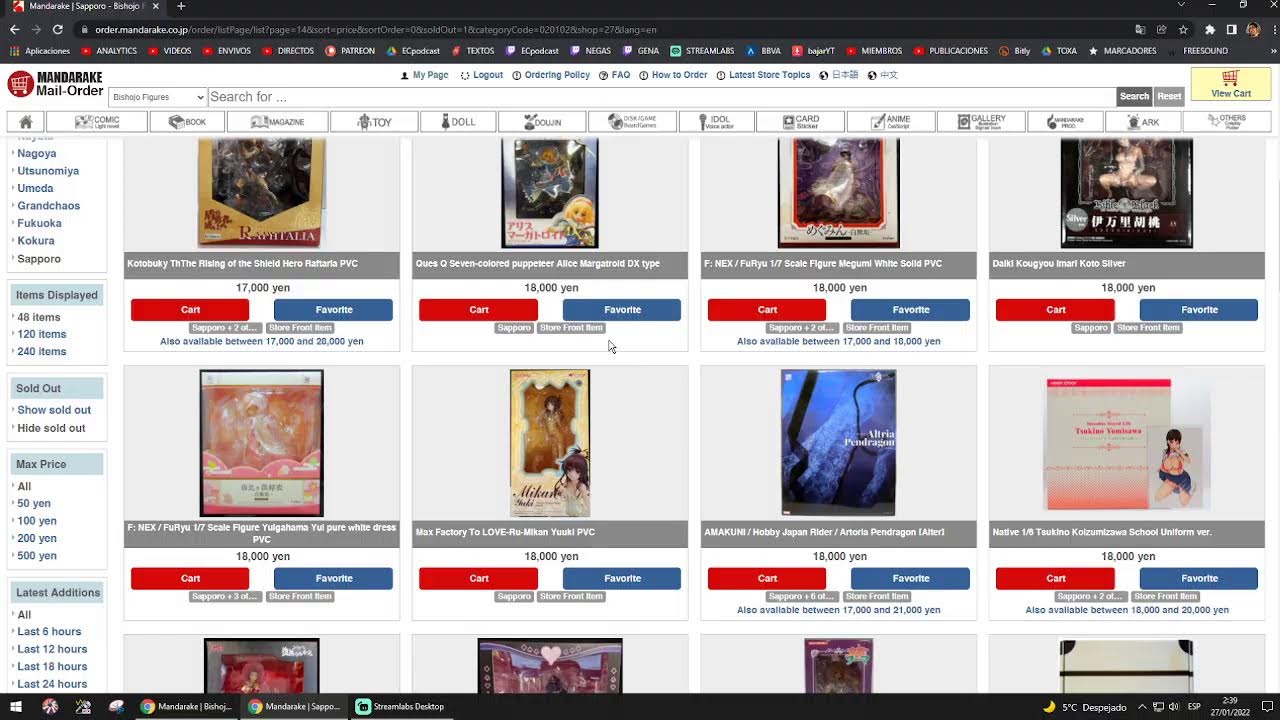Open the GALLERY category

[981, 122]
